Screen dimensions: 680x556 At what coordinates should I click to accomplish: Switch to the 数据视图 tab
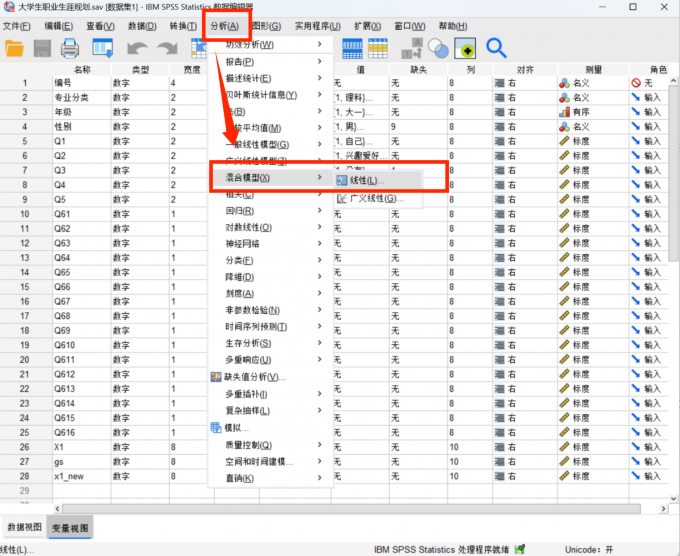coord(25,527)
